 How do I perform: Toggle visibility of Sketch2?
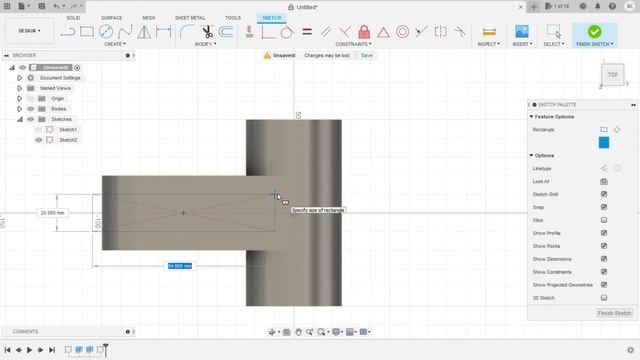38,140
